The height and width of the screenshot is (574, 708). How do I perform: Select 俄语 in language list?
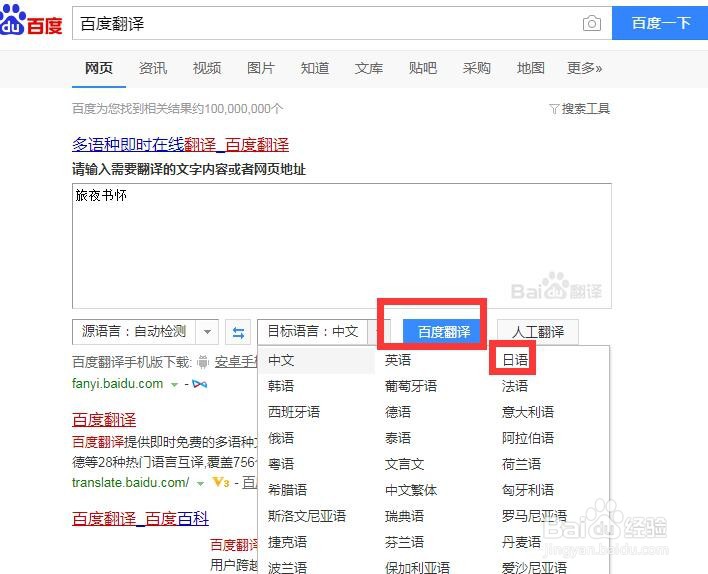[x=281, y=438]
